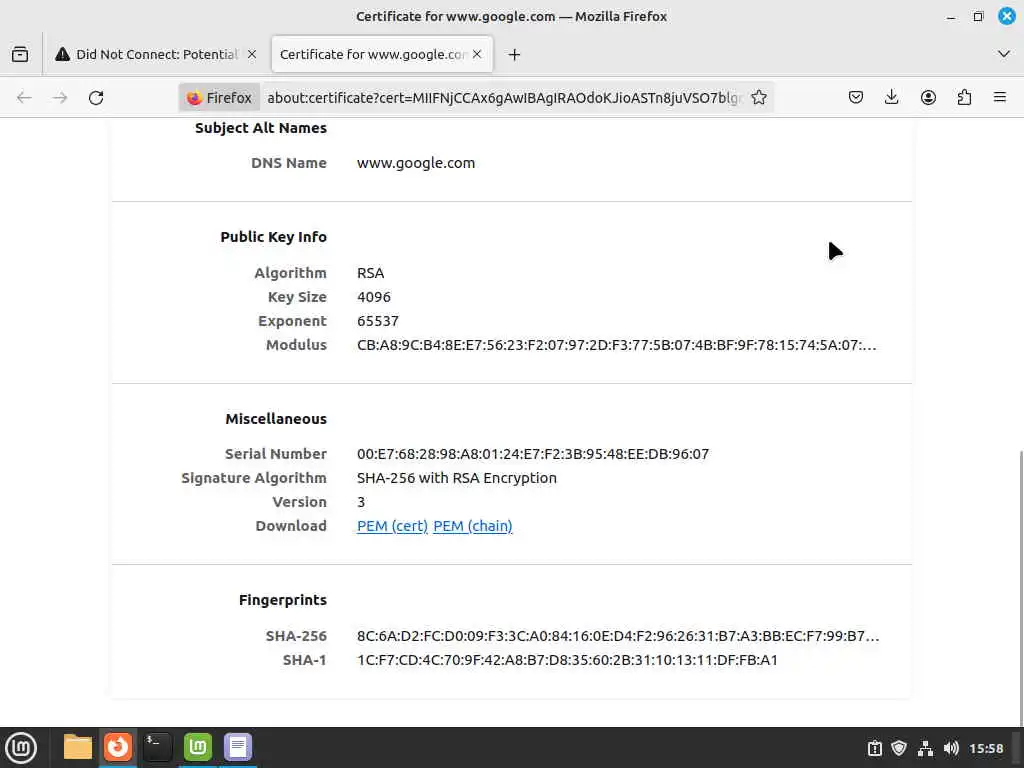
Task: Click the Exponent value 65537
Action: point(377,321)
